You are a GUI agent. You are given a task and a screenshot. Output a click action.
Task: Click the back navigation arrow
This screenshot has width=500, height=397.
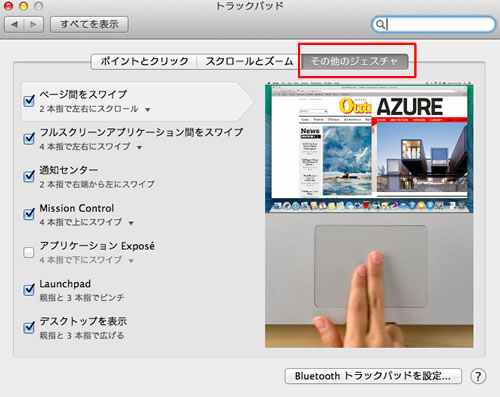coord(14,25)
